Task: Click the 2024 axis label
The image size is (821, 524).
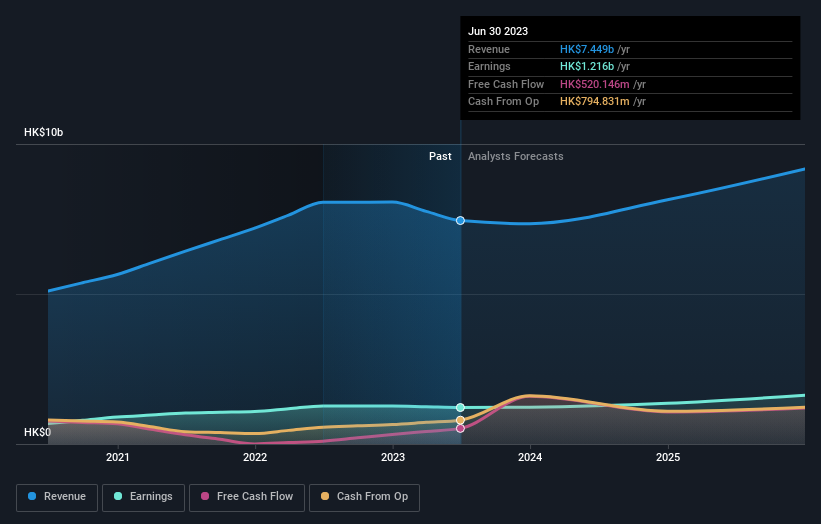Action: pyautogui.click(x=530, y=457)
